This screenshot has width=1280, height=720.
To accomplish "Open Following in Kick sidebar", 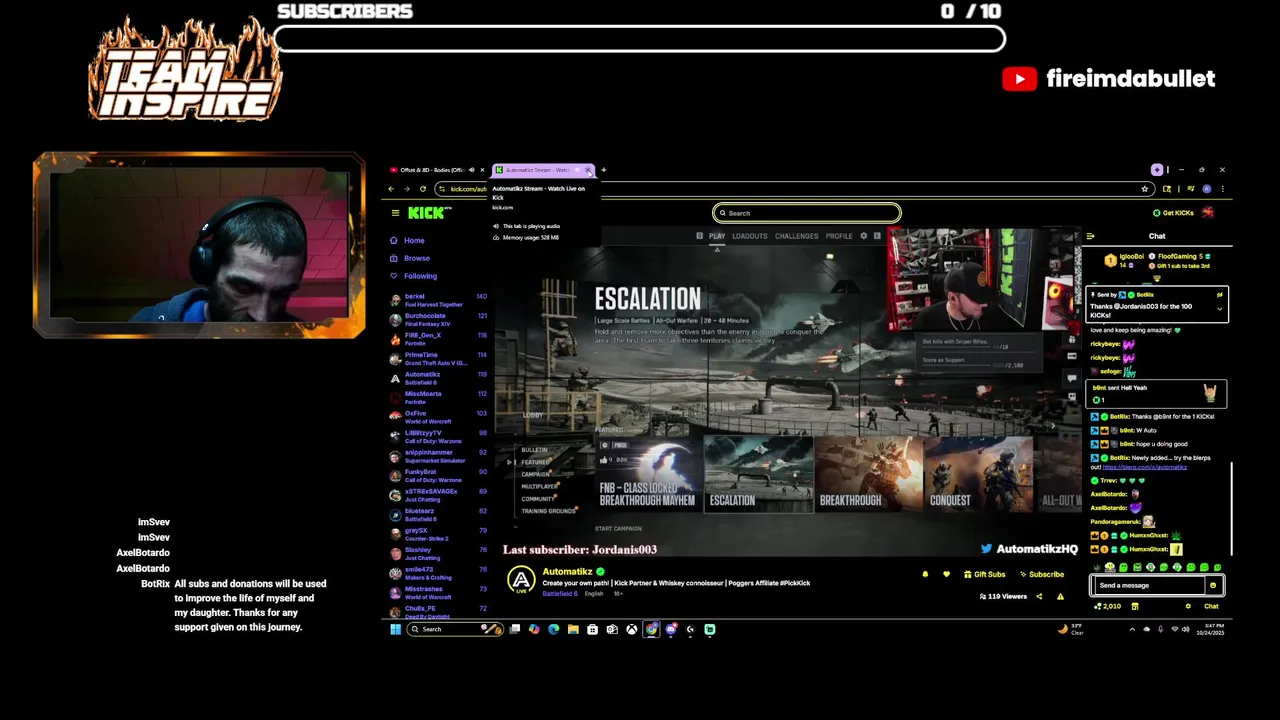I will point(413,276).
